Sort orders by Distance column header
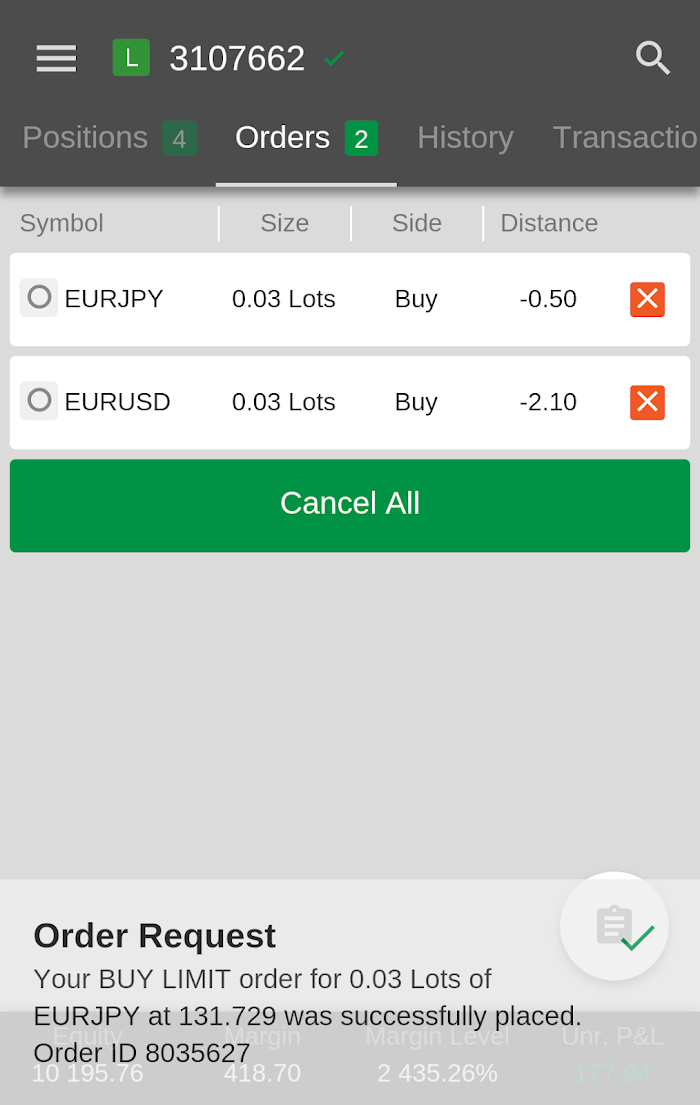The width and height of the screenshot is (700, 1105). coord(549,223)
